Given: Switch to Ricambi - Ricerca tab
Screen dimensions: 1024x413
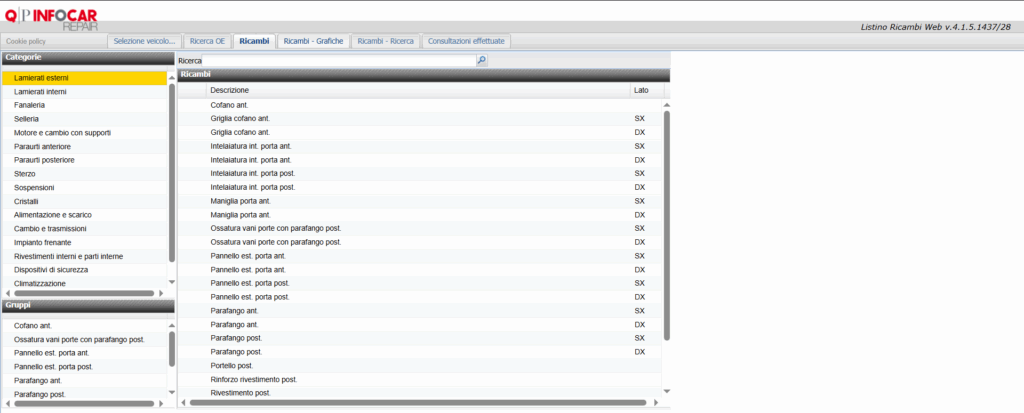Looking at the screenshot, I should (x=385, y=41).
